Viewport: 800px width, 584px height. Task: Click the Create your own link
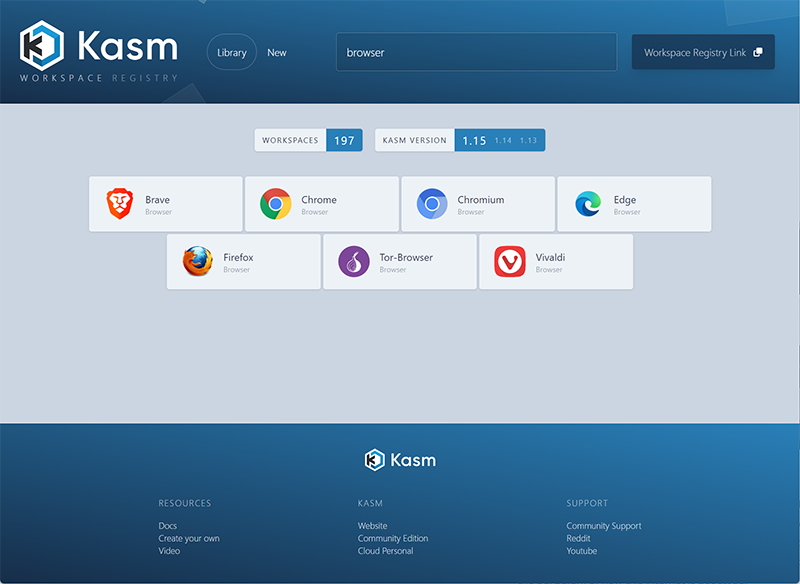point(190,538)
